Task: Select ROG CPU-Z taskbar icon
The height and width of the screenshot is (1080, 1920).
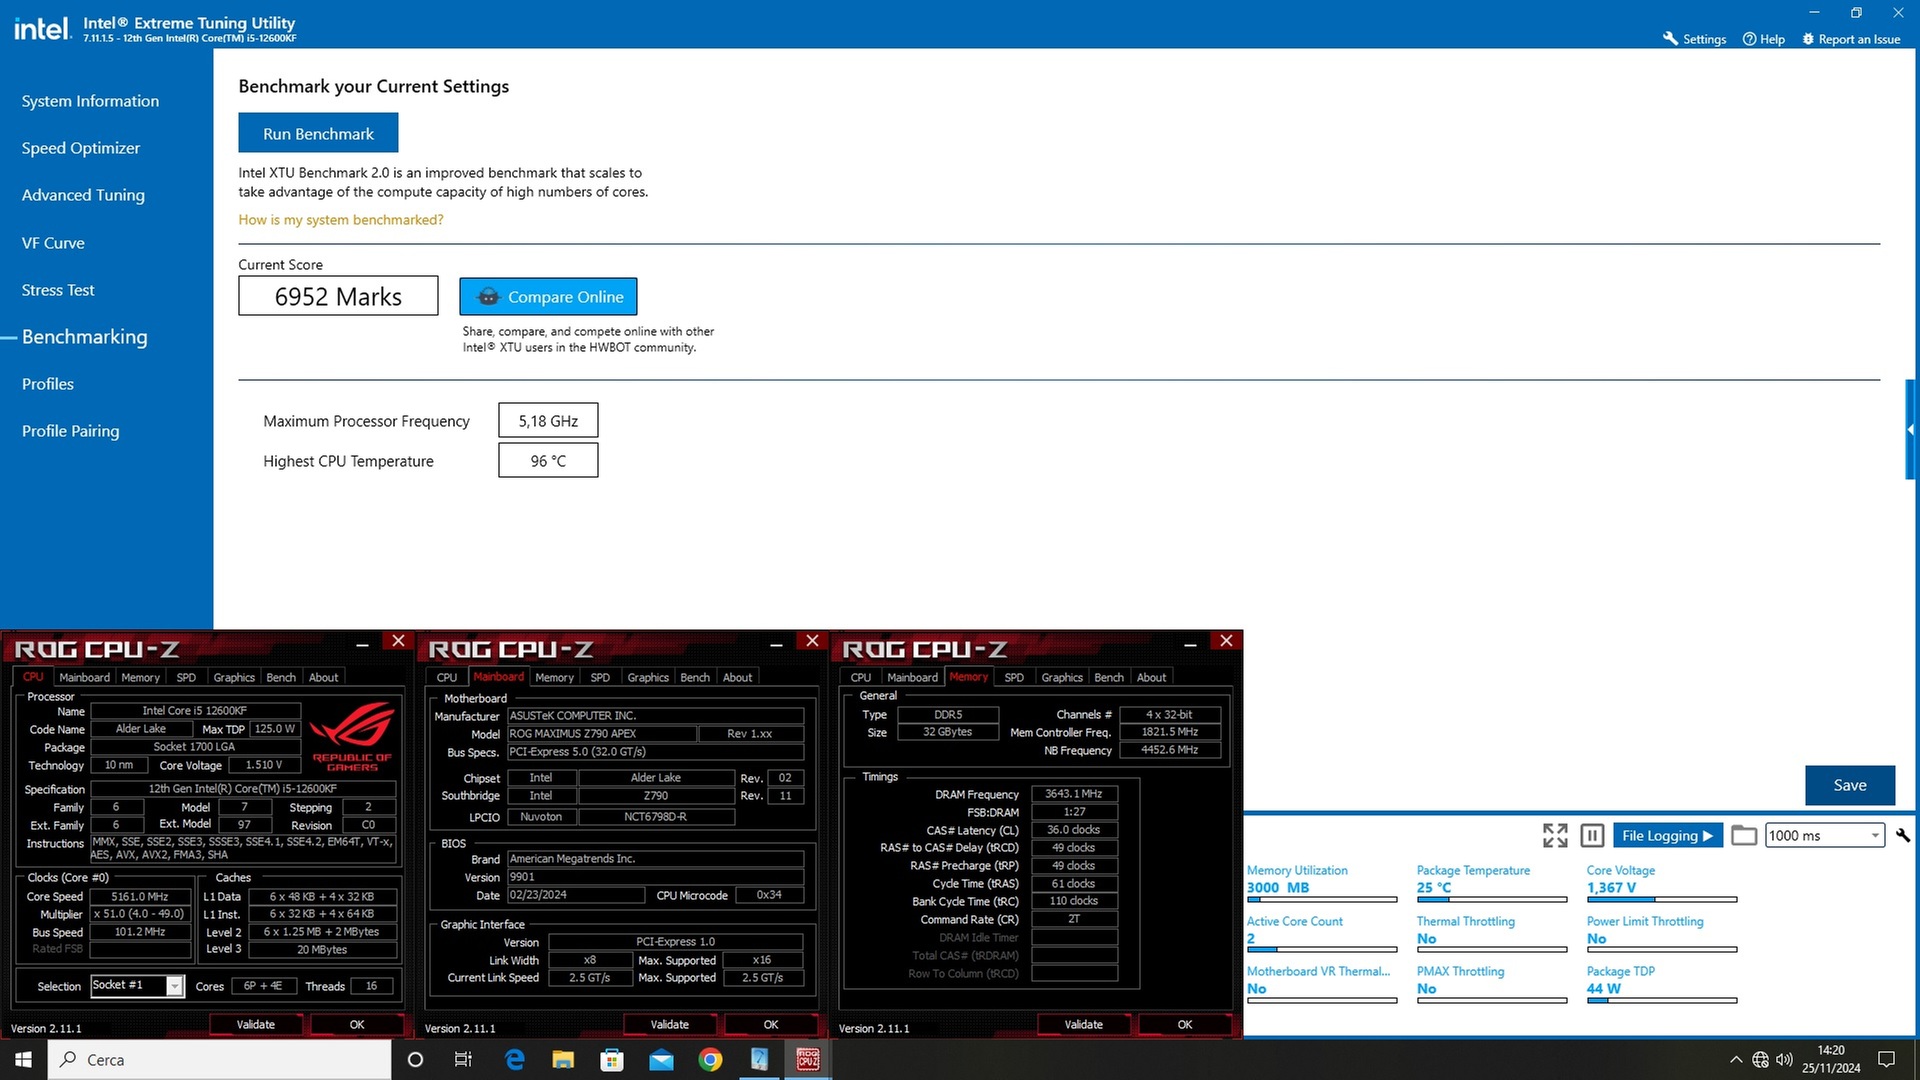Action: click(808, 1059)
